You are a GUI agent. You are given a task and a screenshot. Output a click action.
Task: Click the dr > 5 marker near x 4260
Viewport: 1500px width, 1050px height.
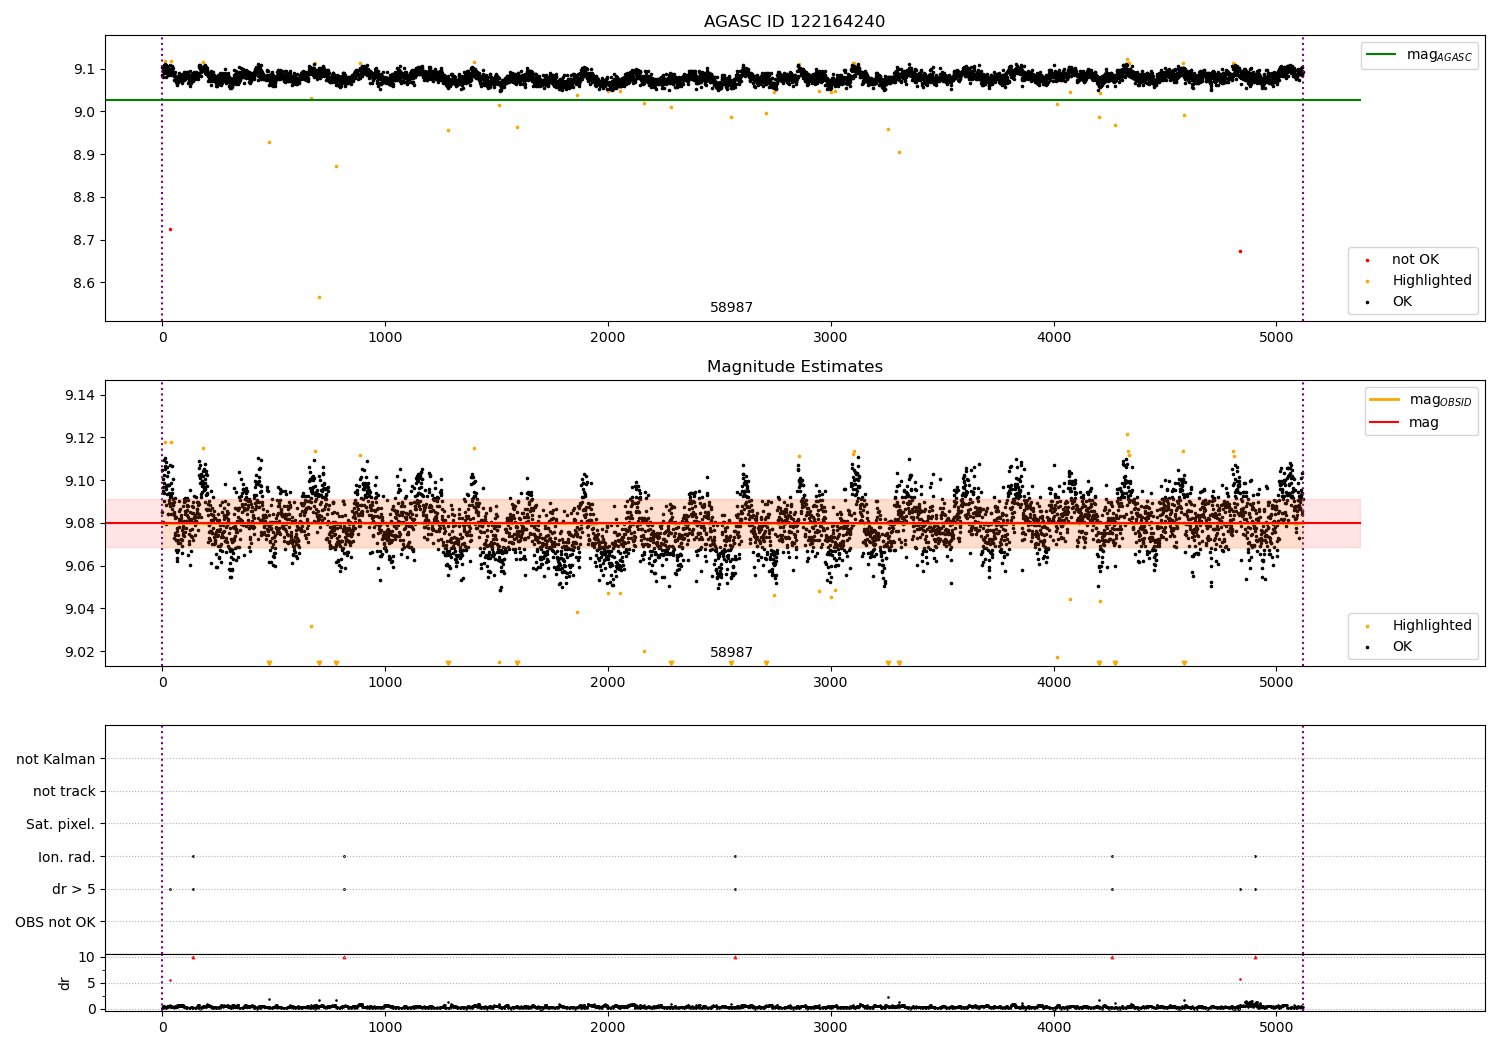[x=1112, y=889]
